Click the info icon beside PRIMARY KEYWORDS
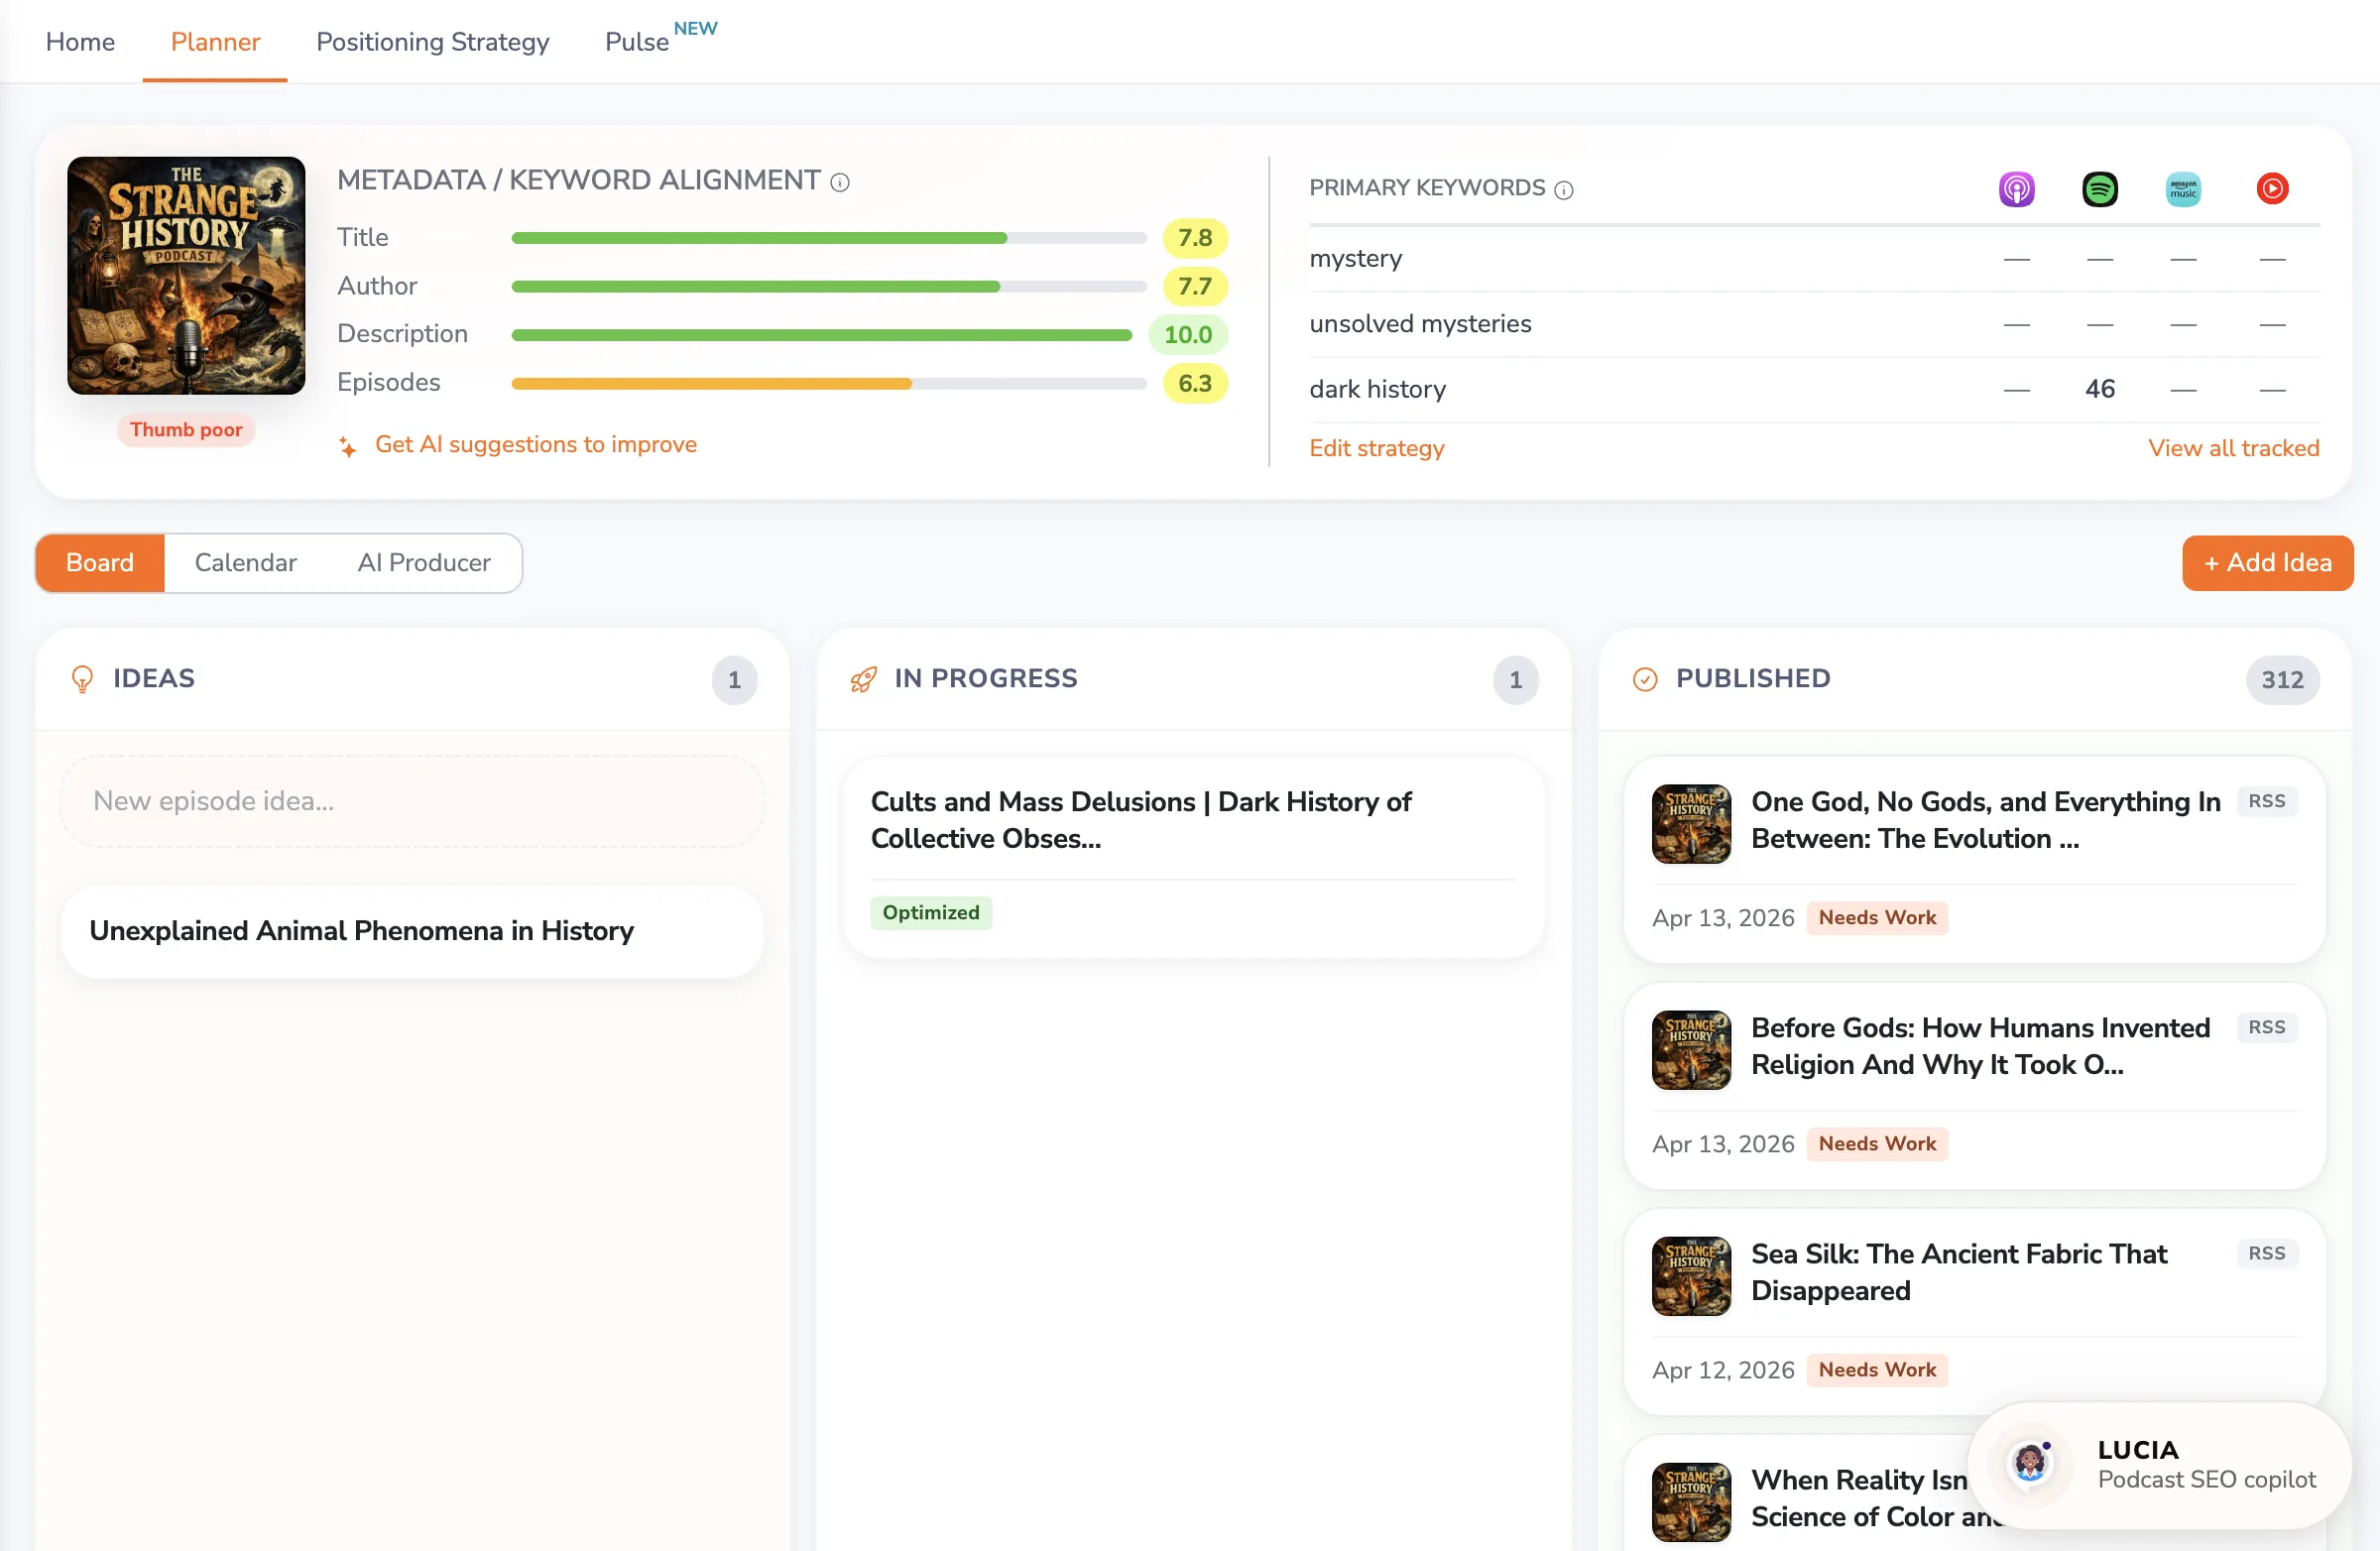2380x1551 pixels. tap(1564, 190)
